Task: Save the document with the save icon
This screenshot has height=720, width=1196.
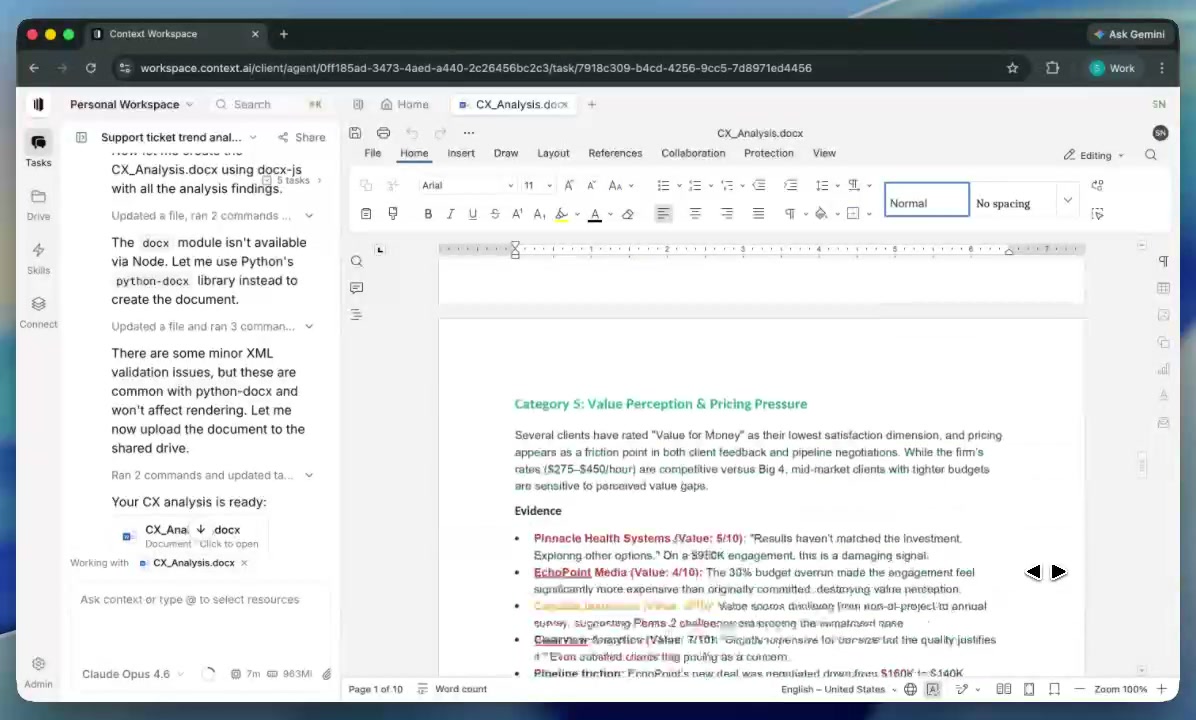Action: [x=355, y=133]
